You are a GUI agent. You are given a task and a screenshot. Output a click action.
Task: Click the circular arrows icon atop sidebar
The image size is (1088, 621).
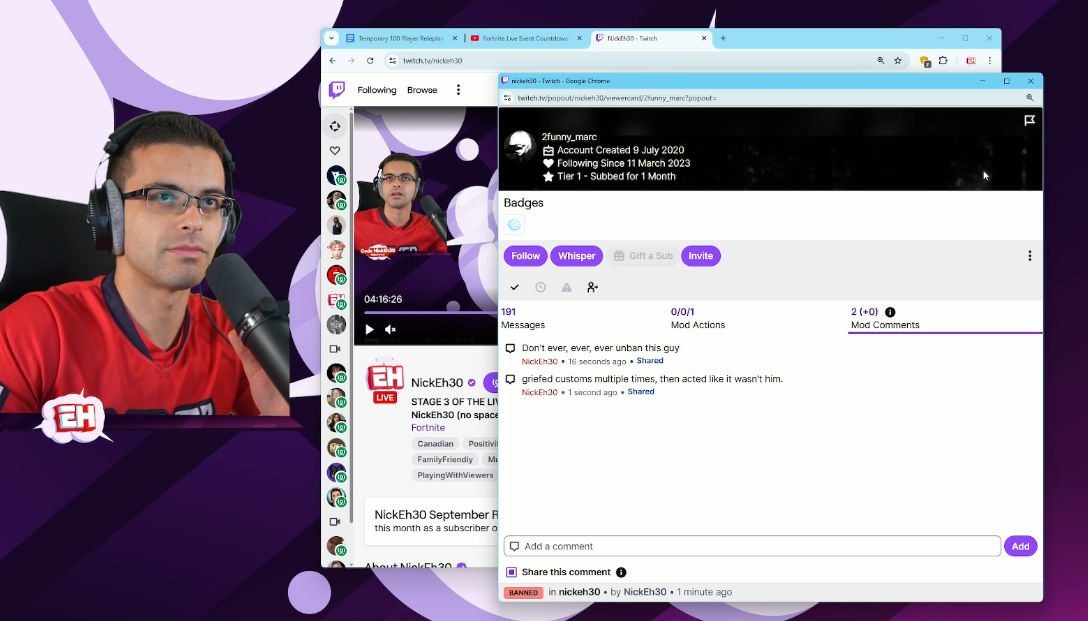[335, 126]
